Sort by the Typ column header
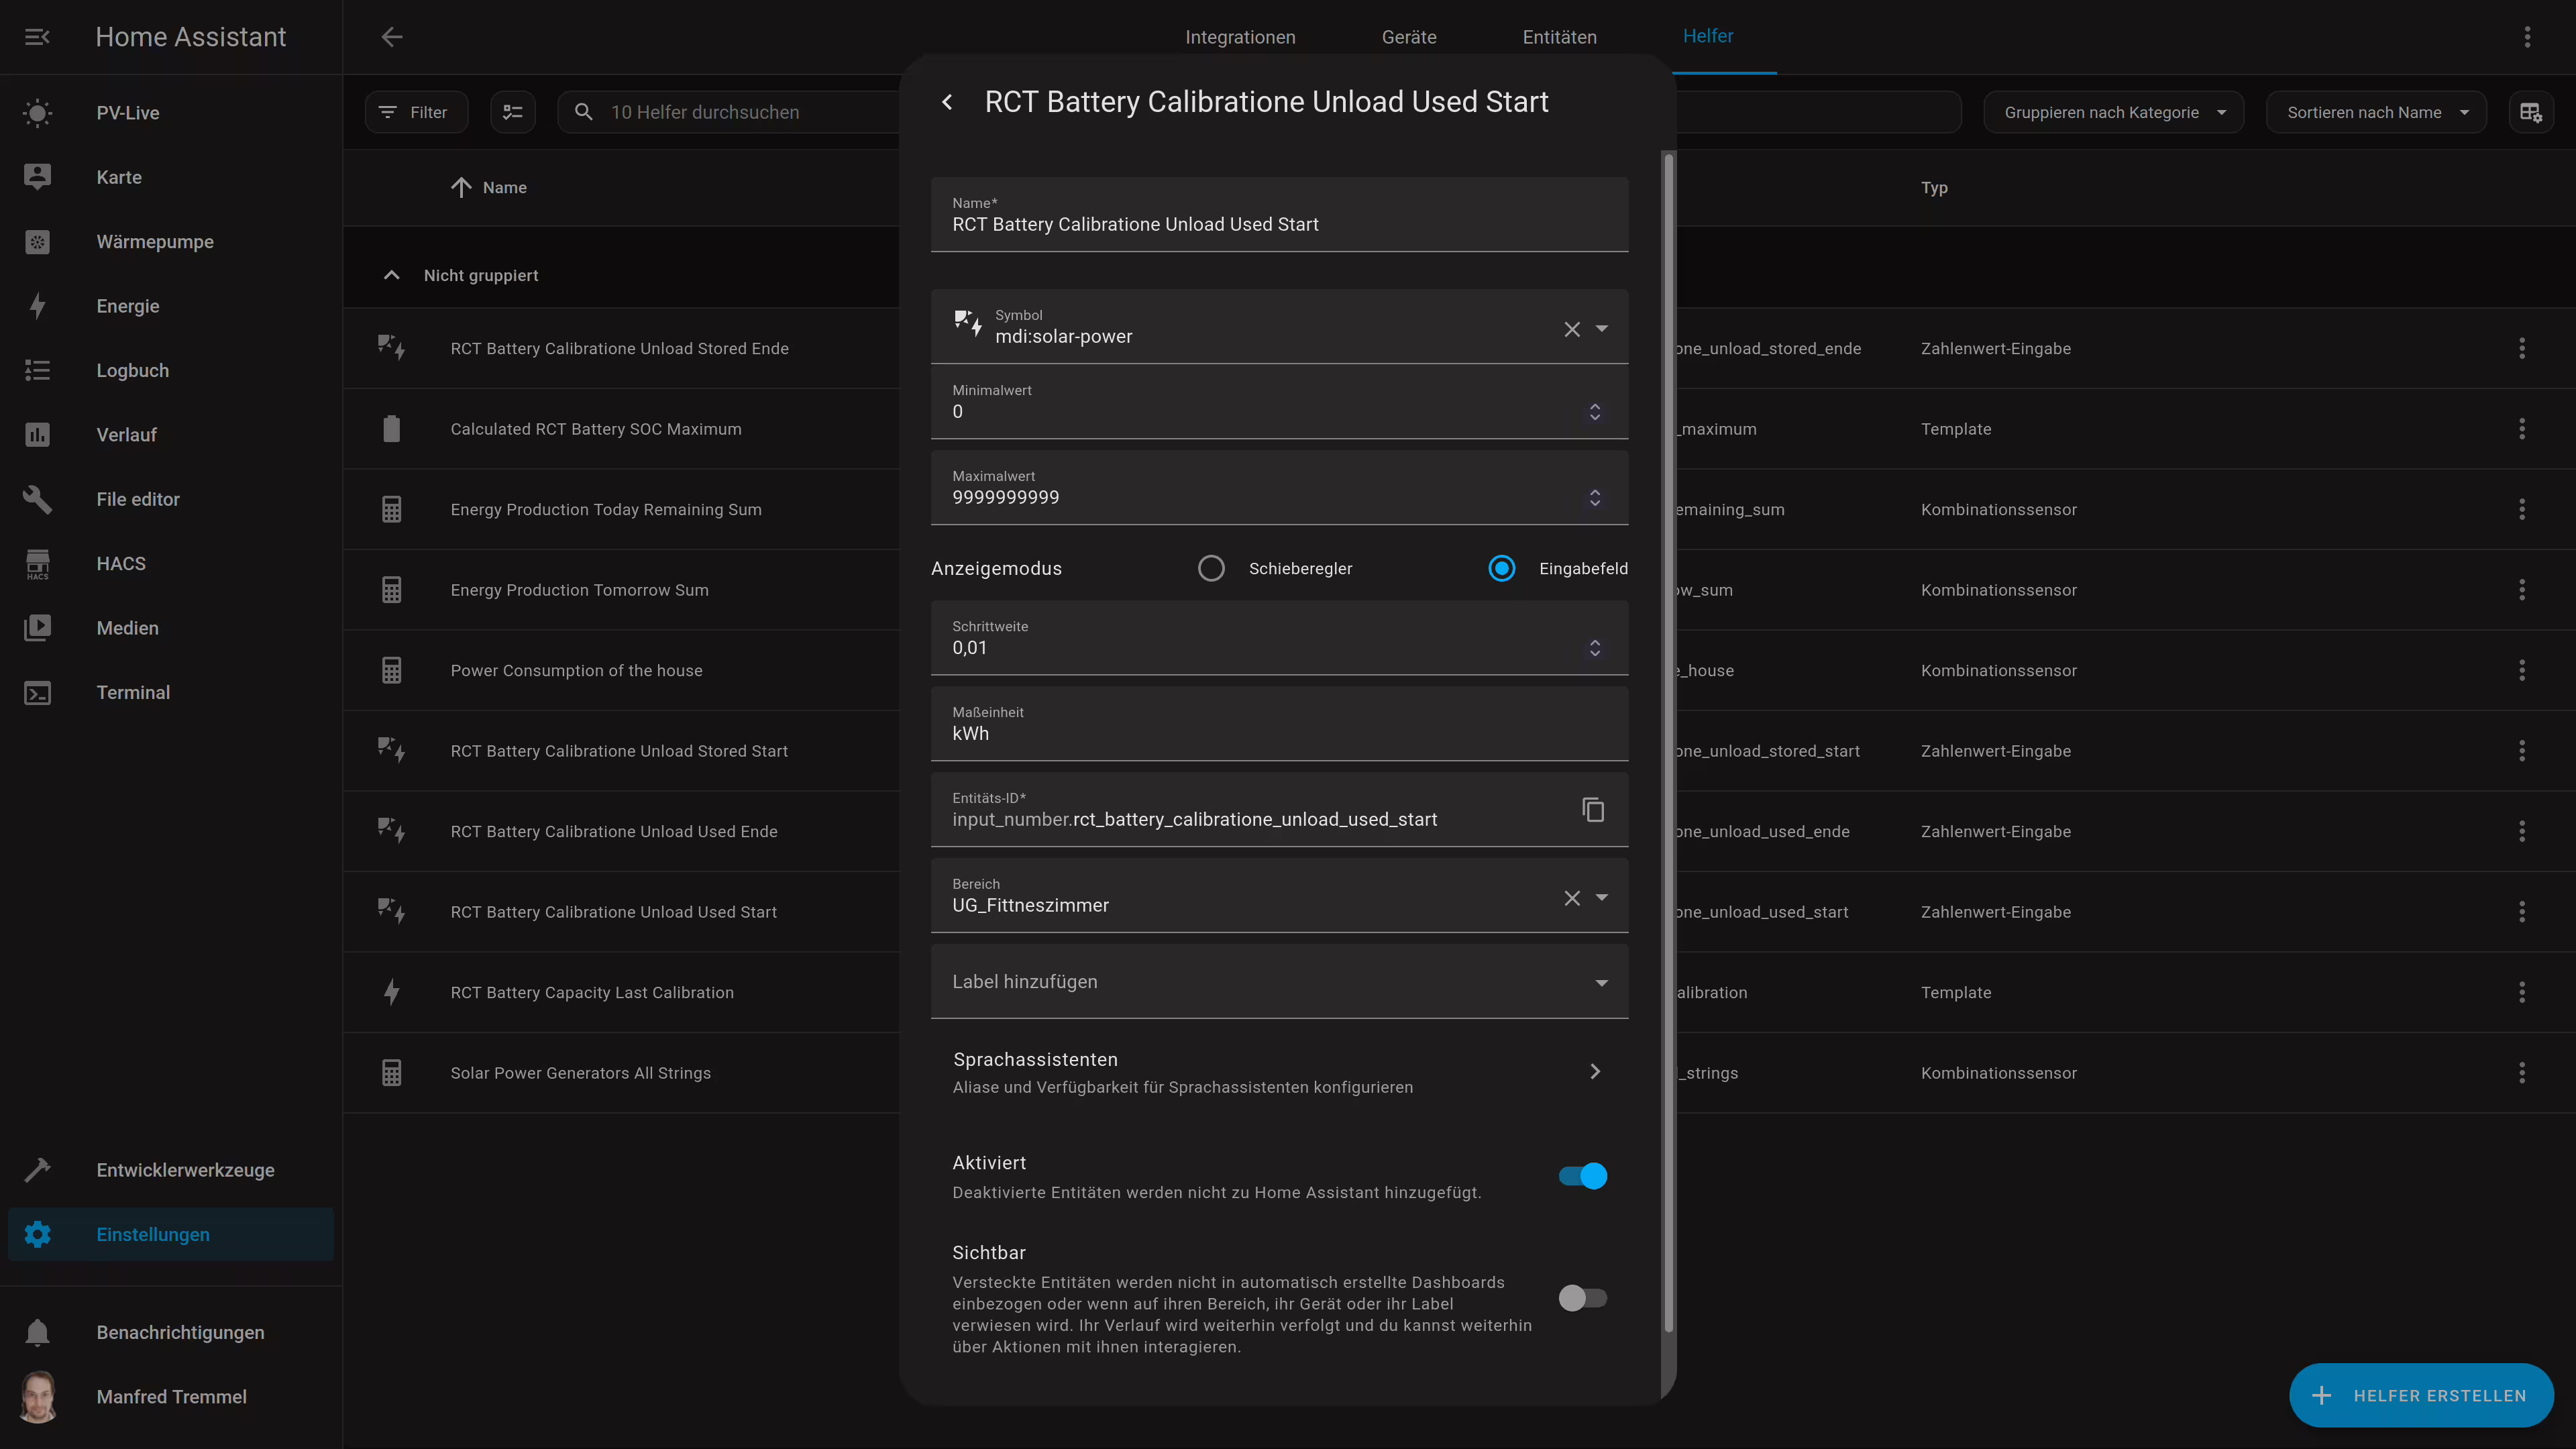 tap(1934, 187)
